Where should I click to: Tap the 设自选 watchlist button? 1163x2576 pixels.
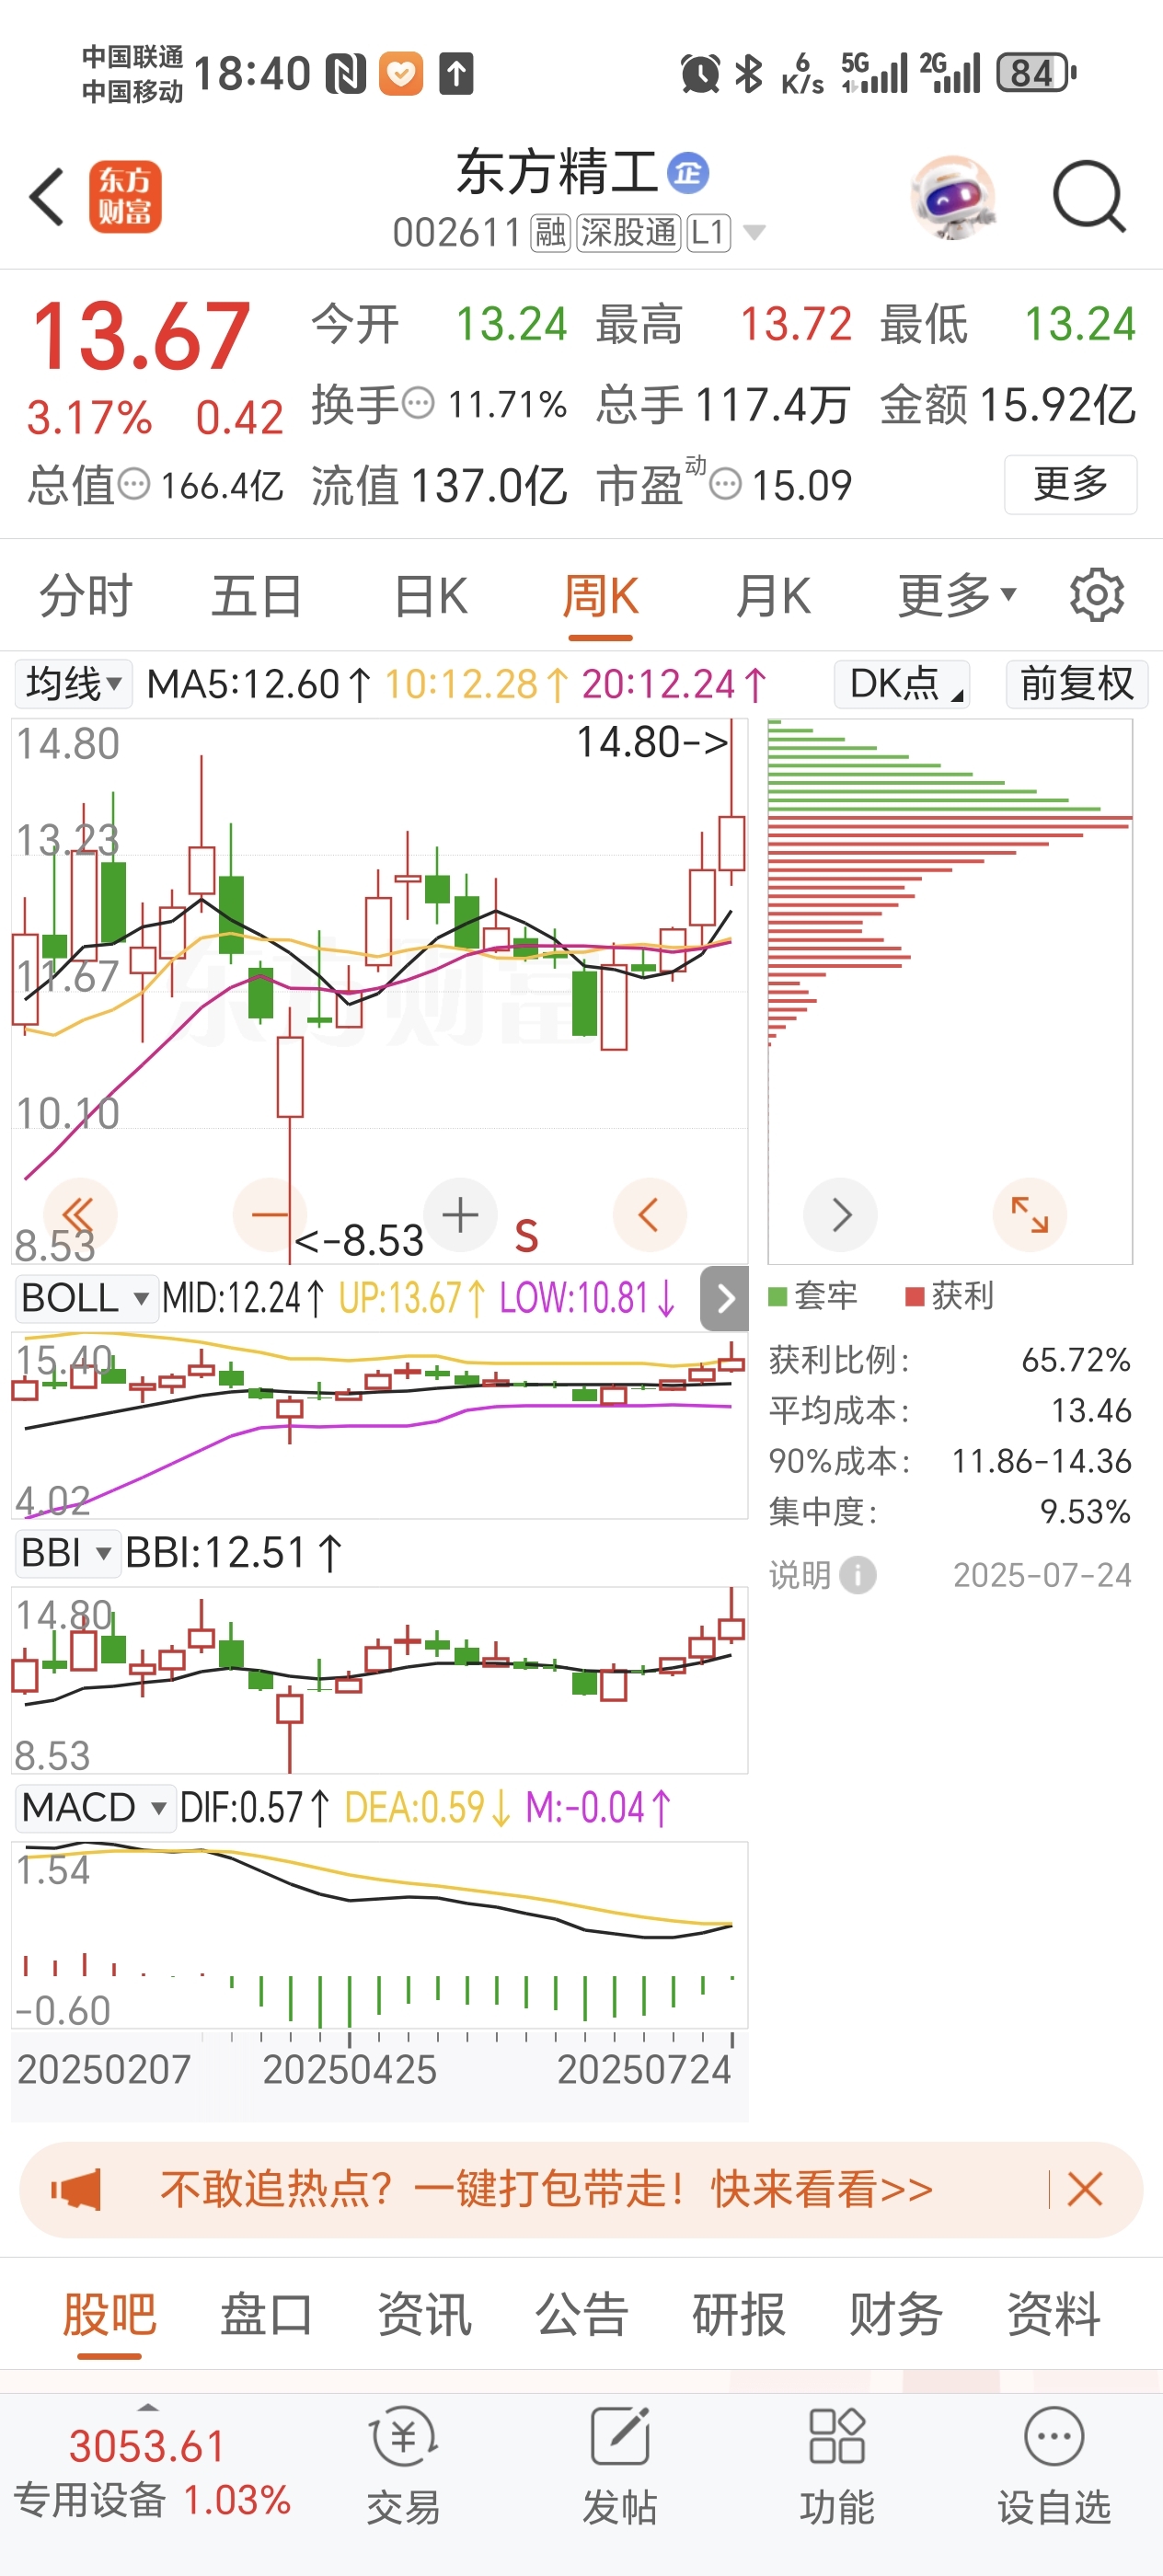click(x=1054, y=2467)
